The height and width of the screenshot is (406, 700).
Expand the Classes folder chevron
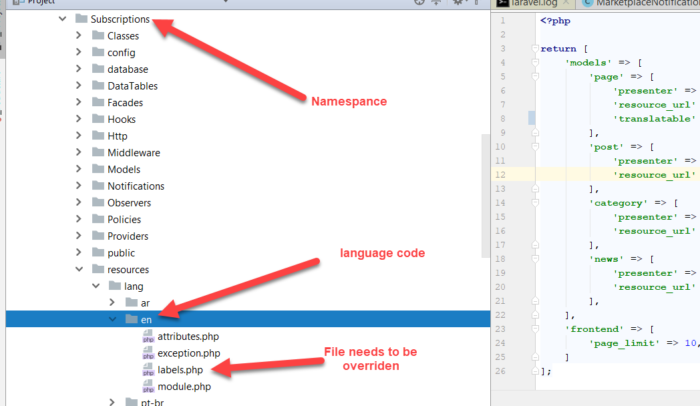point(79,35)
